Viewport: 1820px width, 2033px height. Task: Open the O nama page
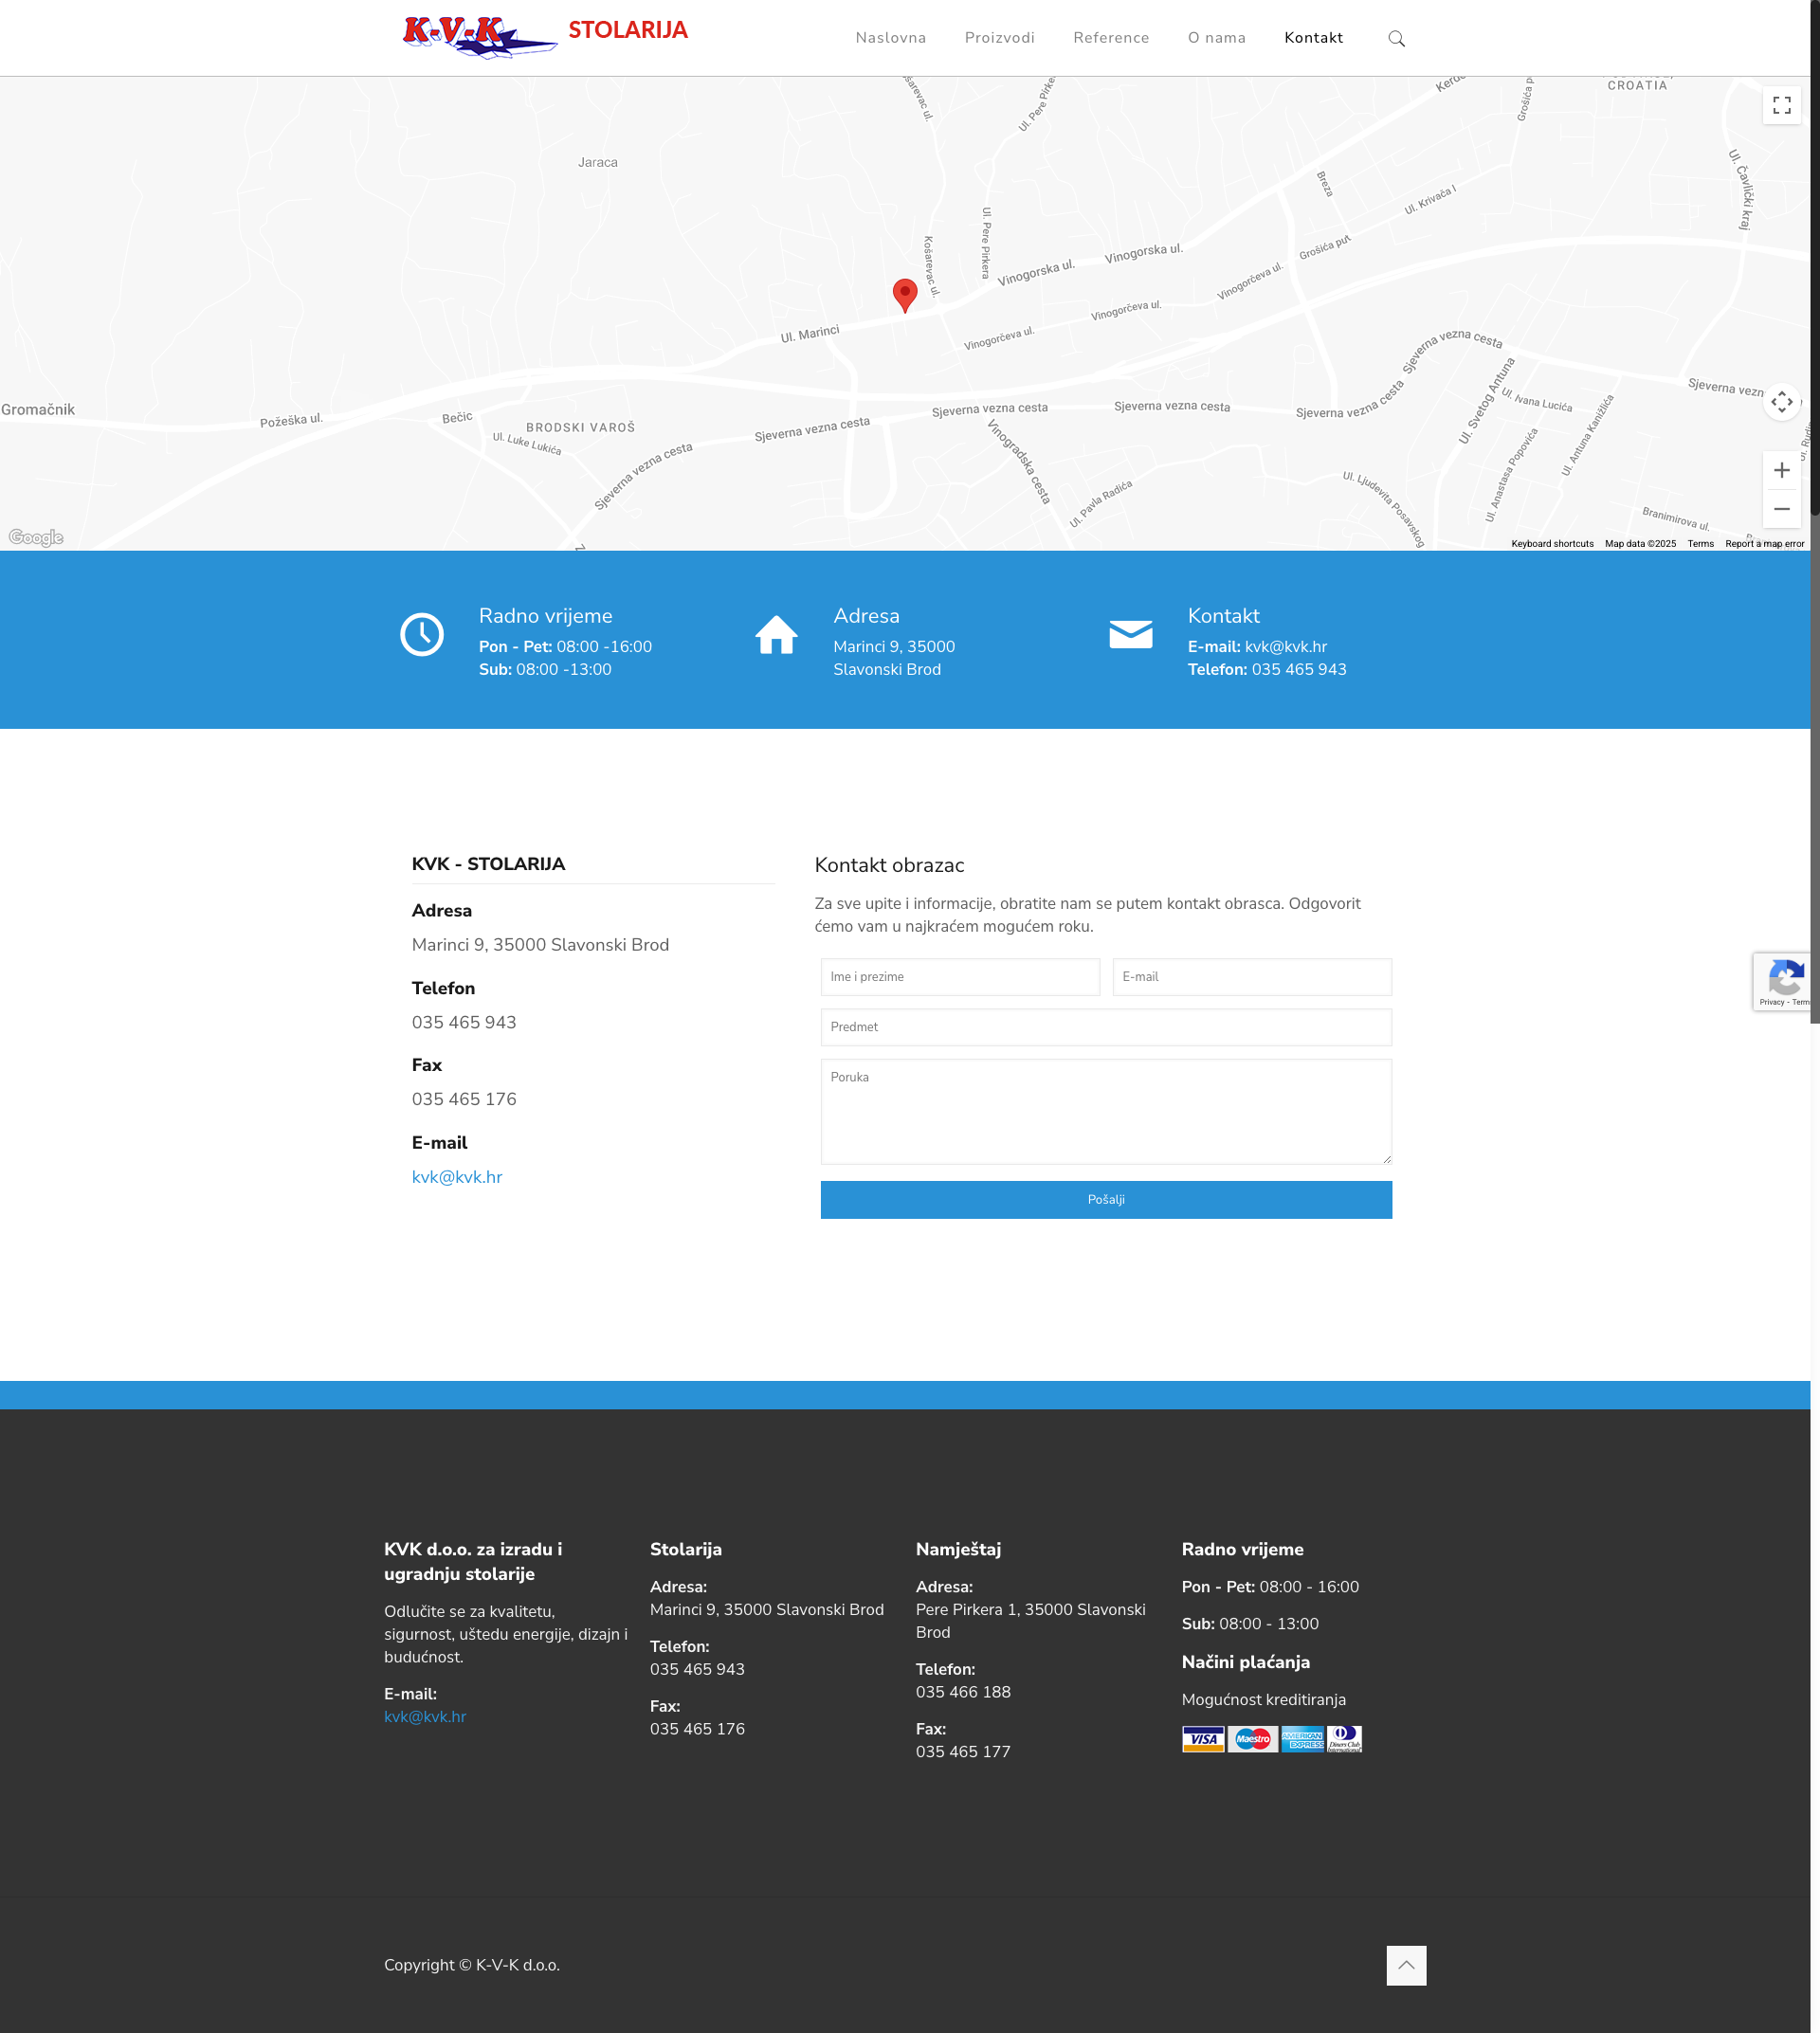[1216, 38]
